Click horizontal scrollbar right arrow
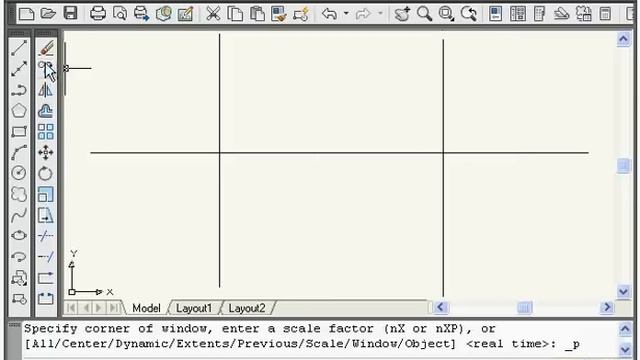640x360 pixels. coord(607,307)
